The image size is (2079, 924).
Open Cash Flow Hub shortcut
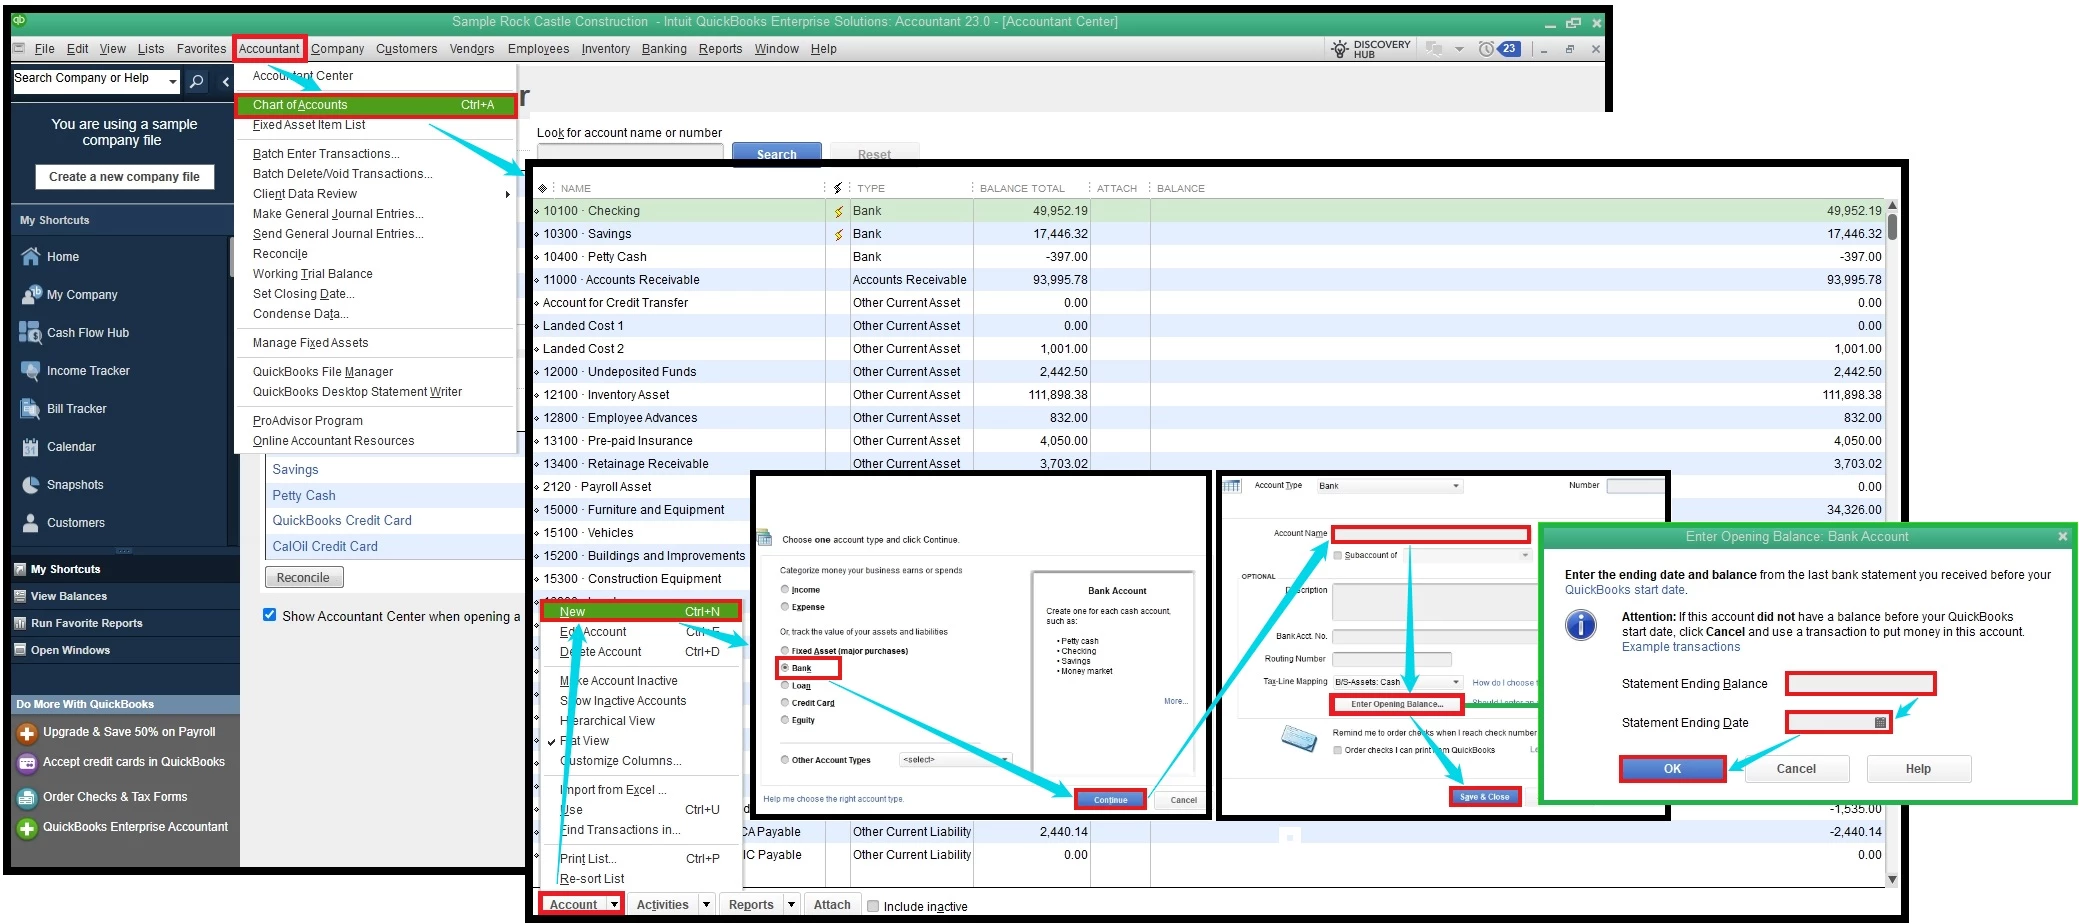74,333
